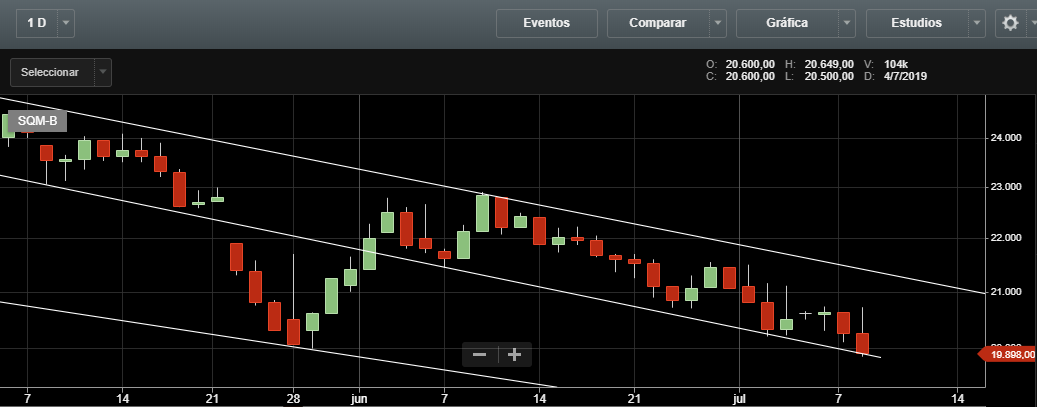
Task: Open the settings gear menu
Action: coord(1010,23)
